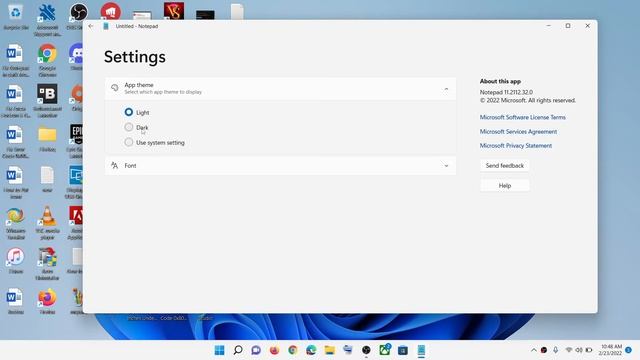Open File Explorer from the taskbar
Screen dimensions: 640x360
329,350
